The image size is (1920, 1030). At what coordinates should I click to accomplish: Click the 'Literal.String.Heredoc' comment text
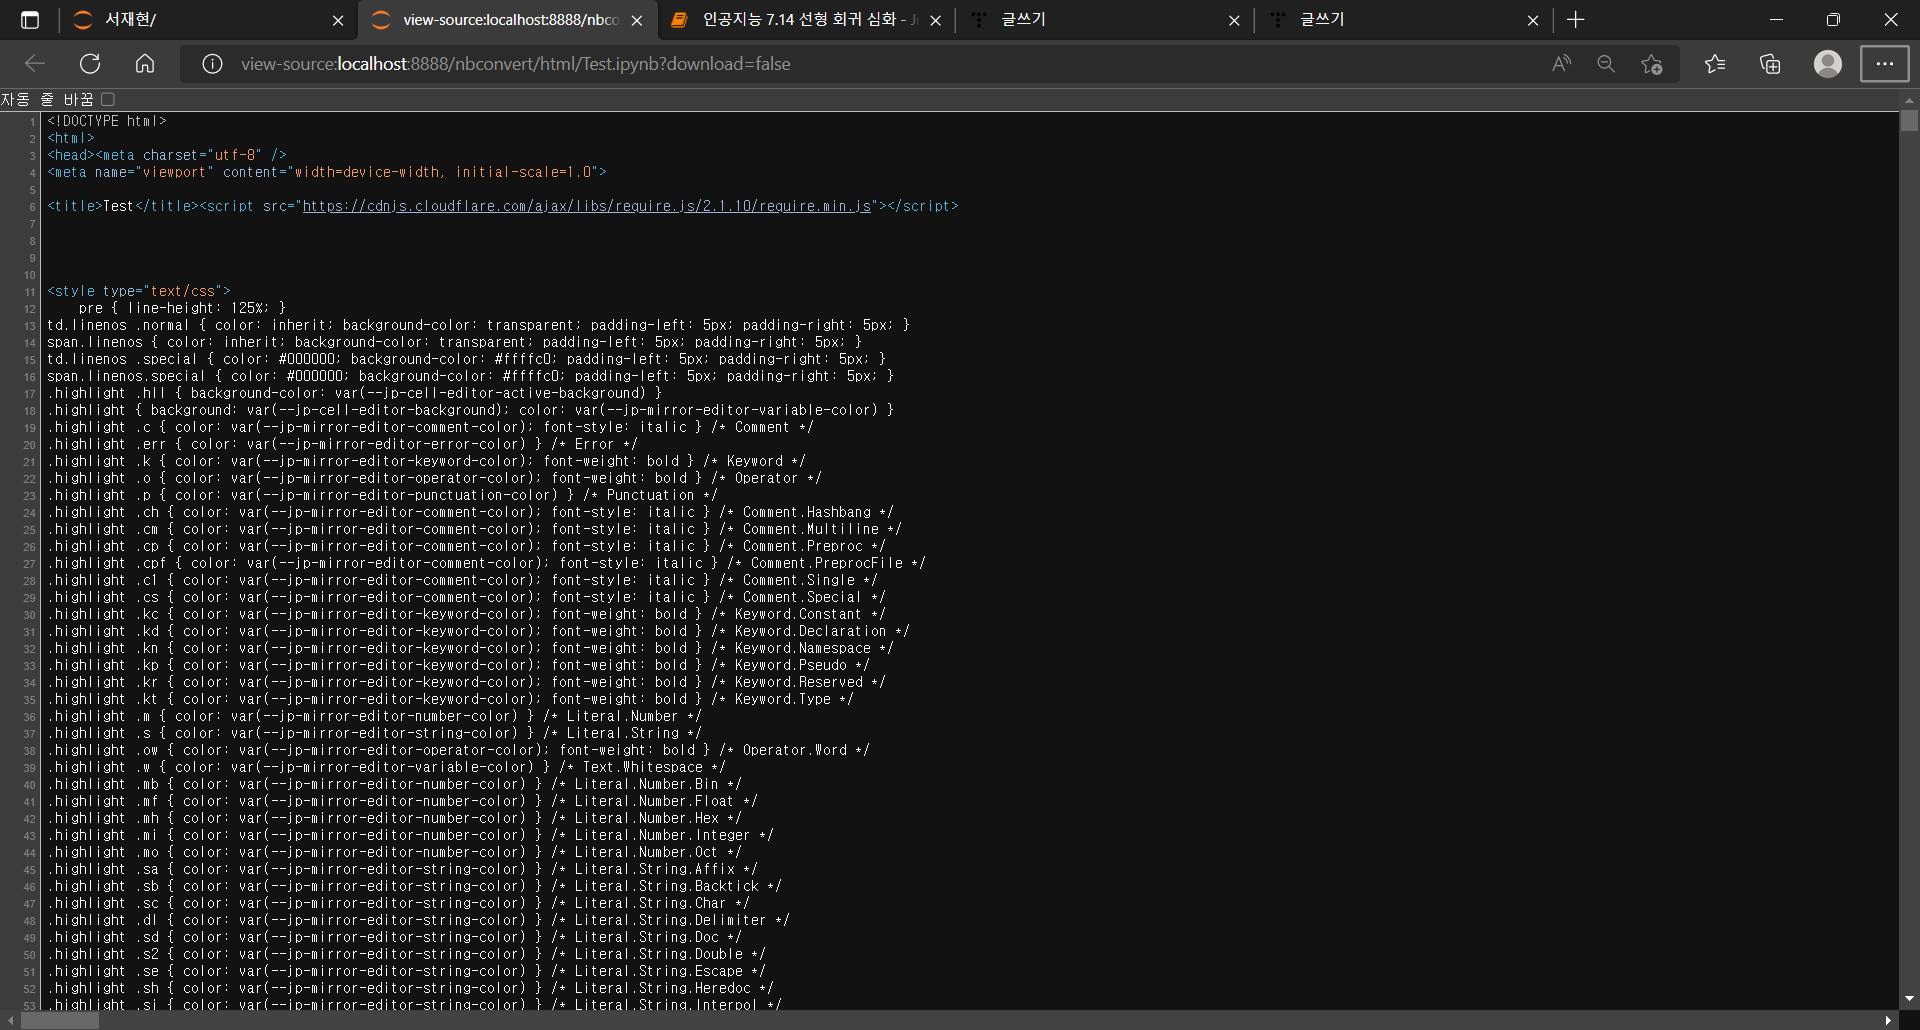point(663,988)
